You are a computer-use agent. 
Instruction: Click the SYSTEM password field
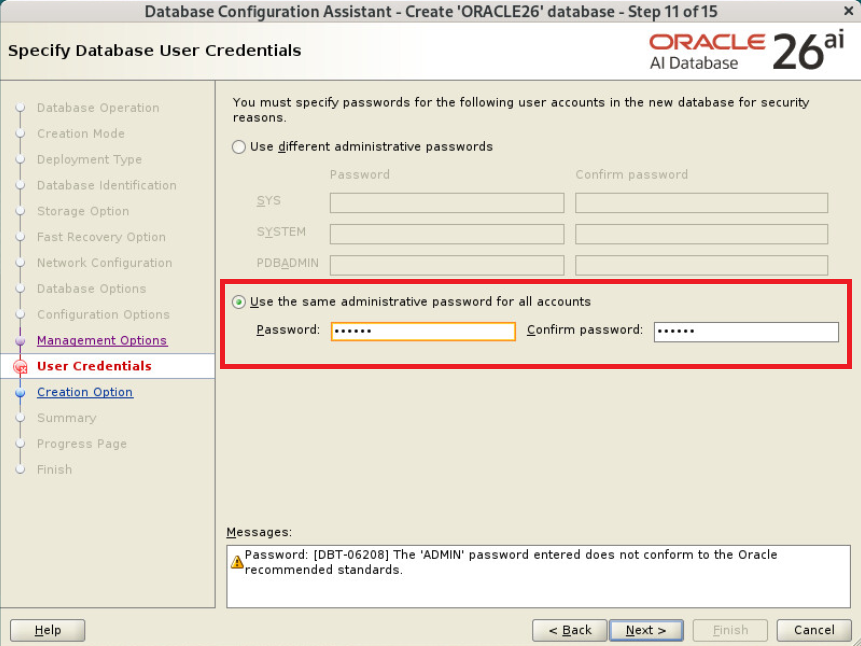tap(447, 234)
